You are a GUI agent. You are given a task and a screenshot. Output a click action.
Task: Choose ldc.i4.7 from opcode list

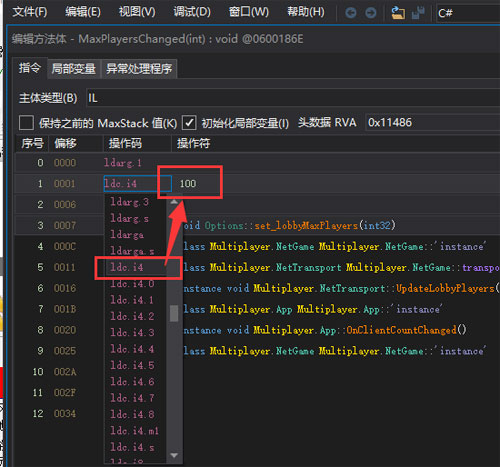tap(132, 398)
